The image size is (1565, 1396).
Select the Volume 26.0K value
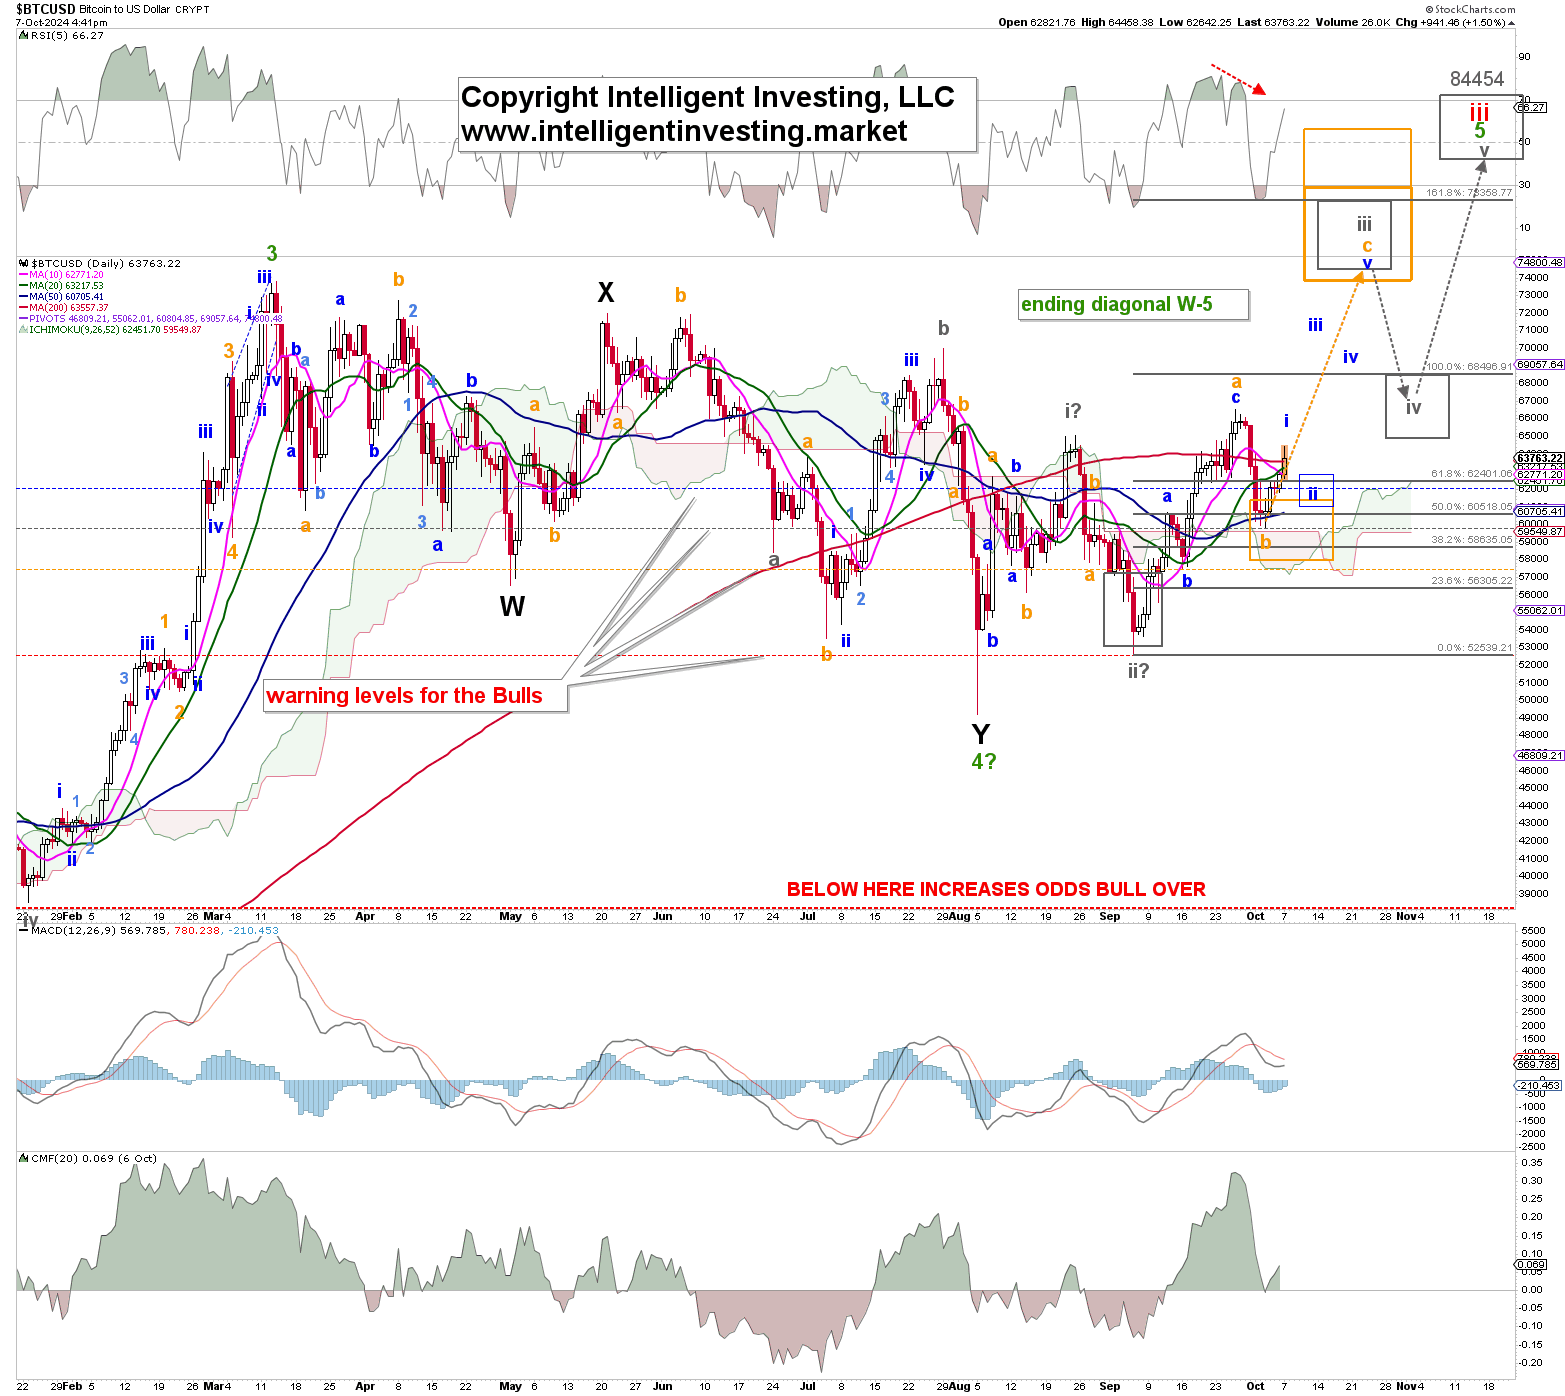click(x=1353, y=22)
